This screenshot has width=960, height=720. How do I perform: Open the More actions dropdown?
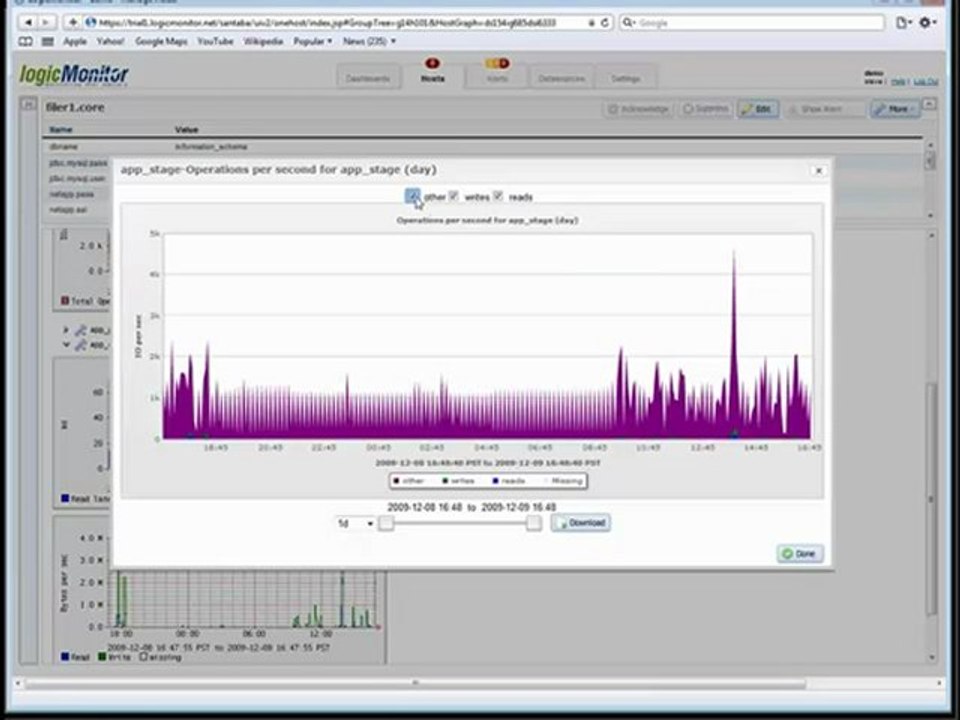tap(895, 109)
